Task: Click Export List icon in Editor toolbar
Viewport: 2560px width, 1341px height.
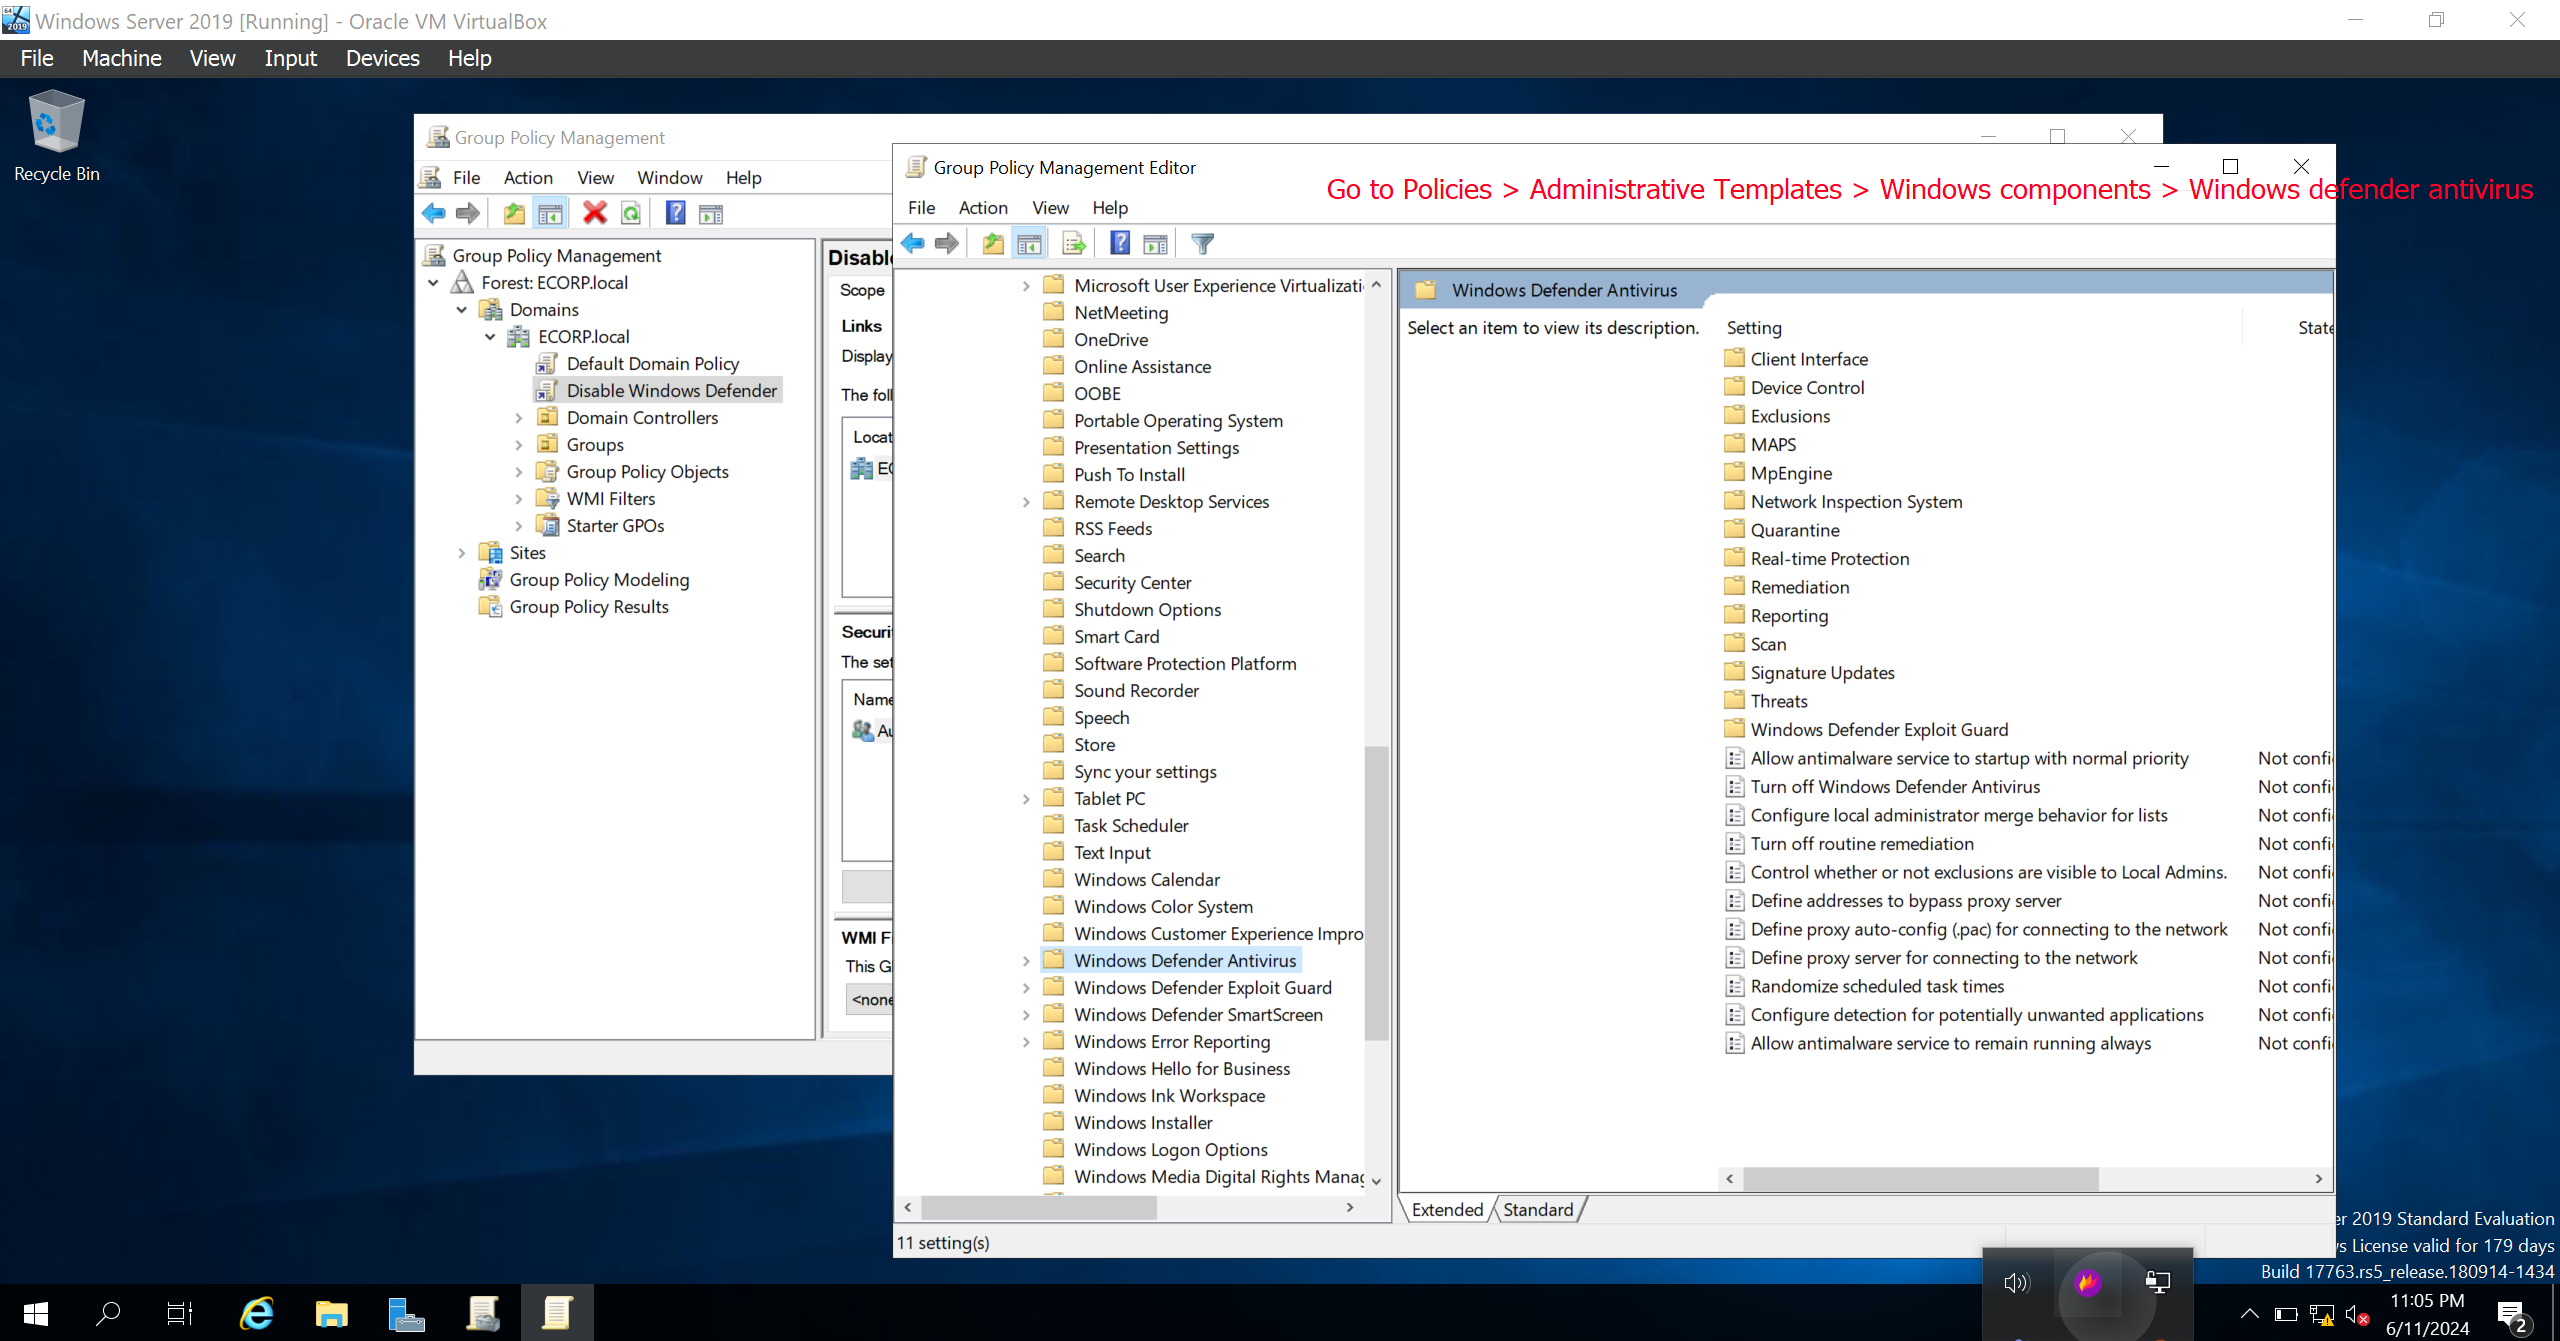Action: tap(1074, 243)
